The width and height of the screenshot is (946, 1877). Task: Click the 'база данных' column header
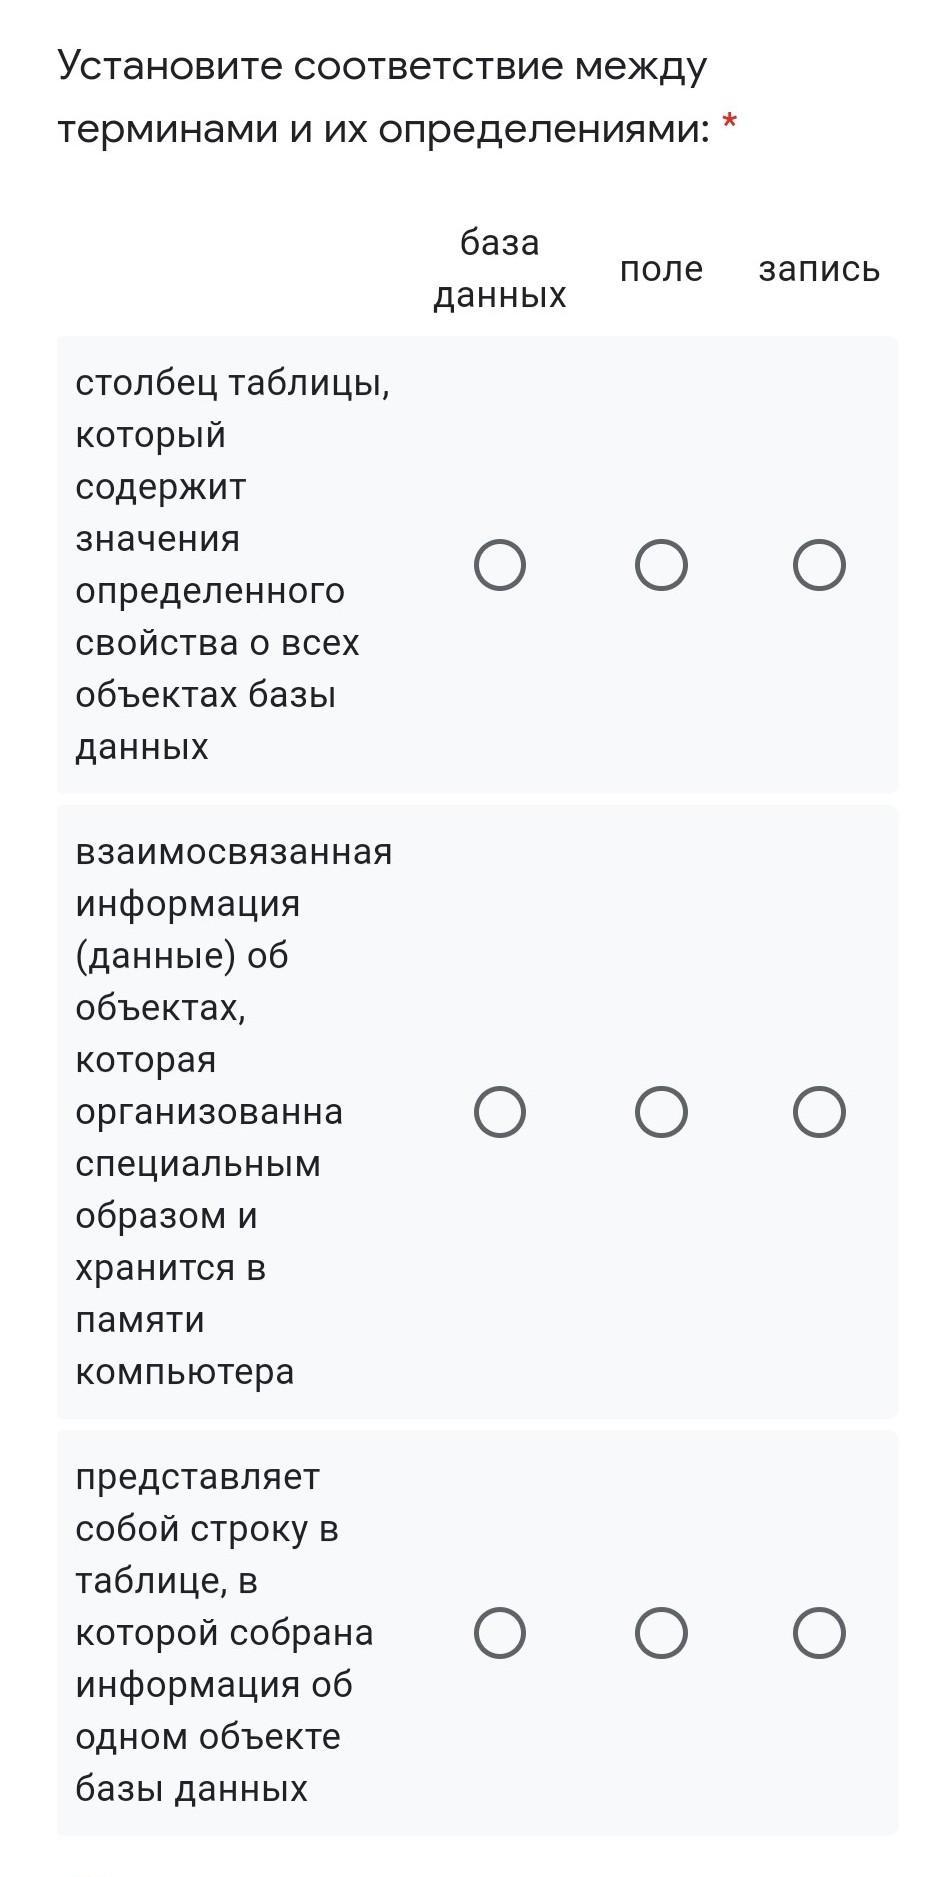(500, 268)
